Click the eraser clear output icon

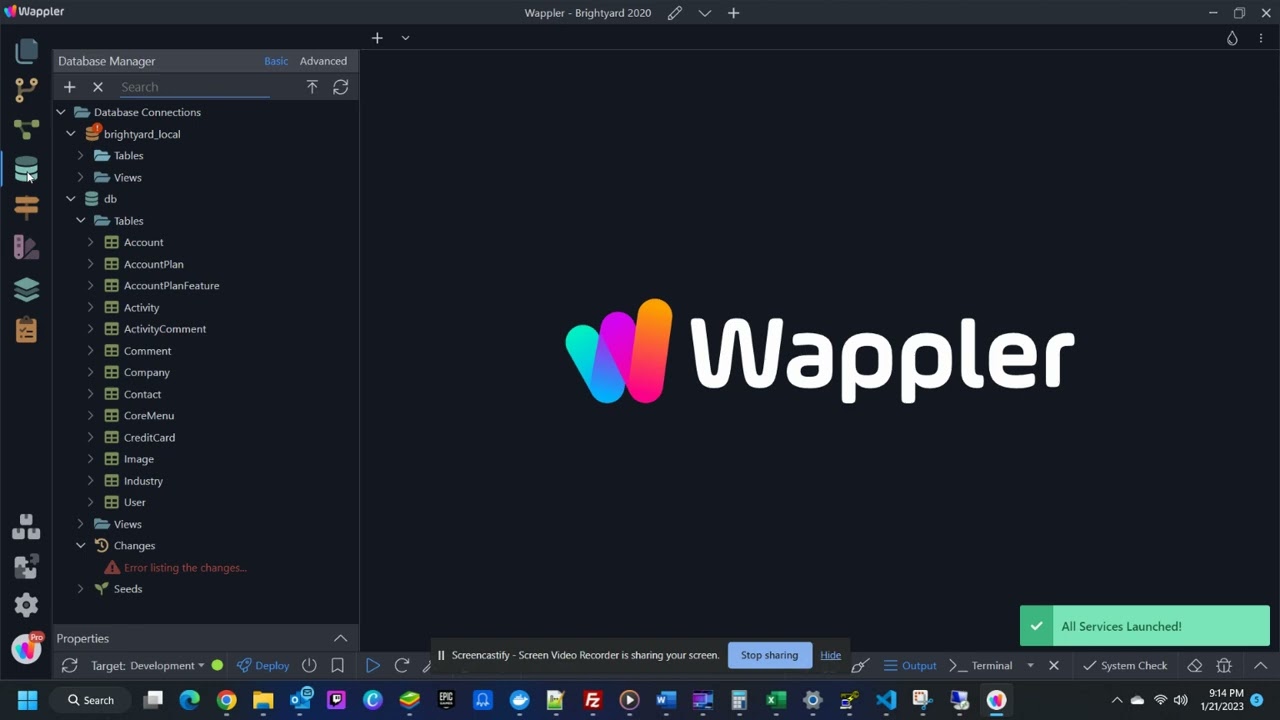click(1194, 666)
